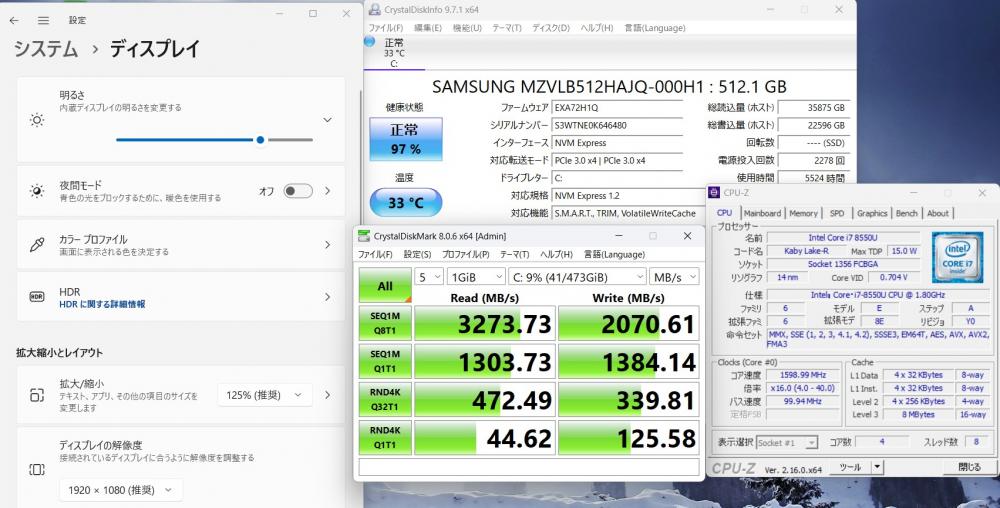
Task: Switch to CPU-Z Mainboard tab
Action: pyautogui.click(x=762, y=214)
